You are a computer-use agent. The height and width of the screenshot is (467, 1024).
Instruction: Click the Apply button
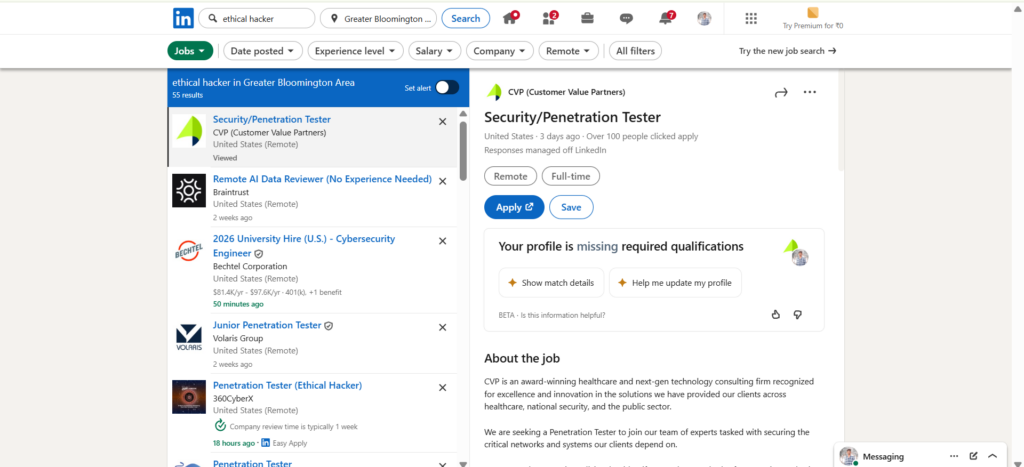(514, 207)
